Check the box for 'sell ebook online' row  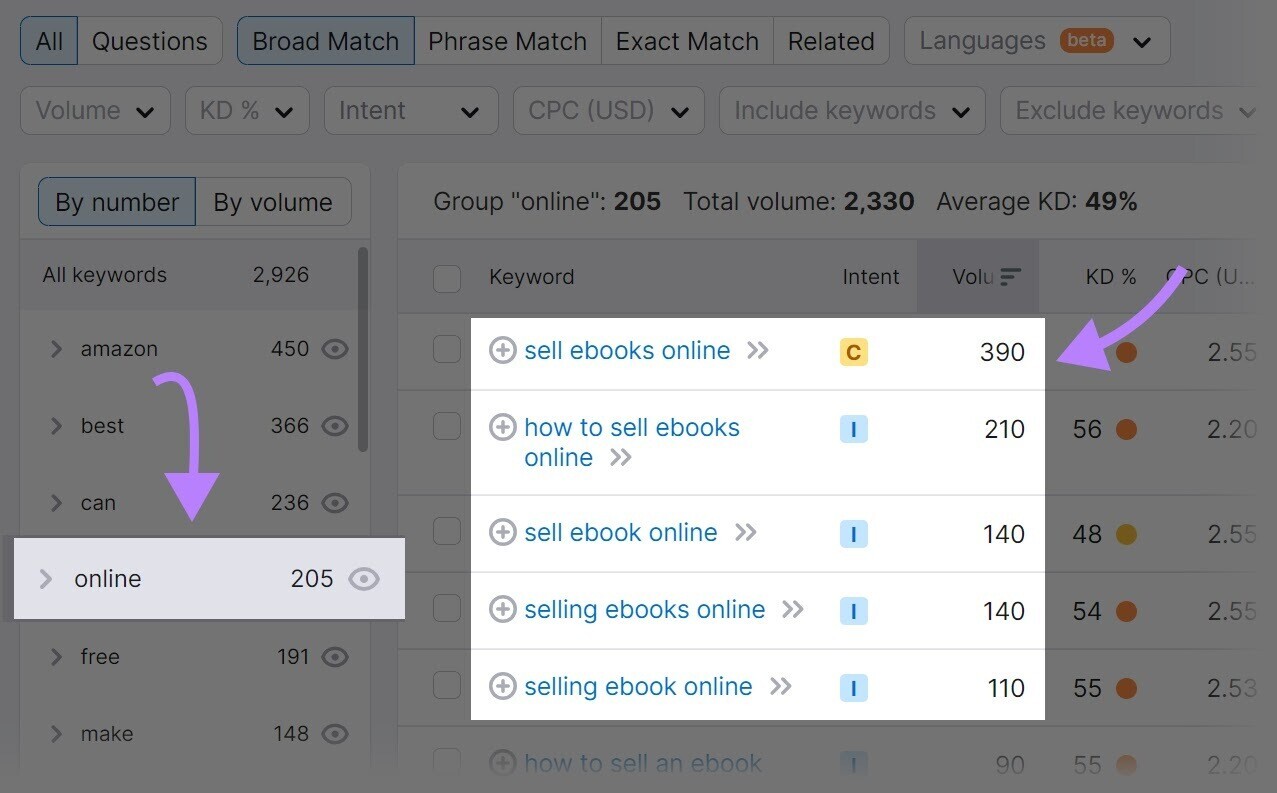[447, 531]
